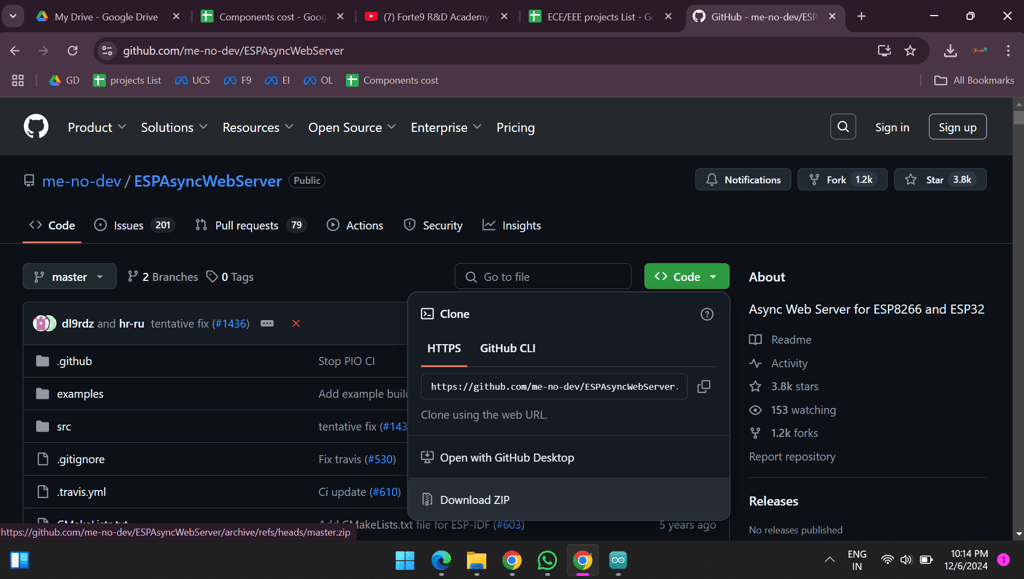
Task: Open the Chrome three-dot menu
Action: coord(1008,50)
